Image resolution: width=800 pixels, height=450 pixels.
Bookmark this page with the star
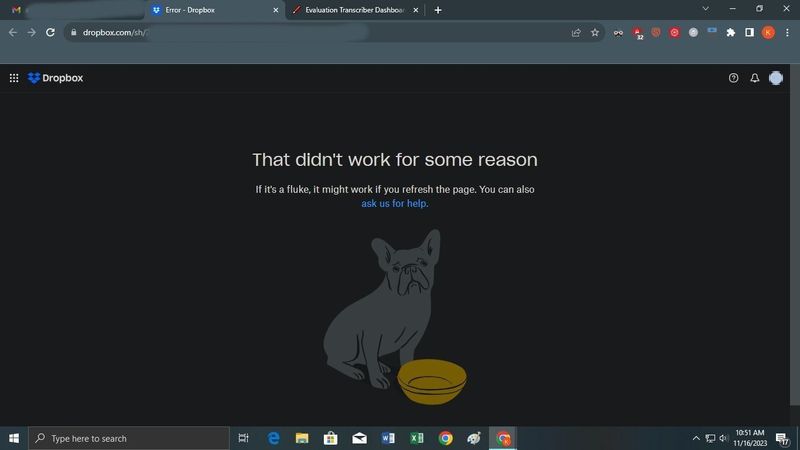pos(595,33)
